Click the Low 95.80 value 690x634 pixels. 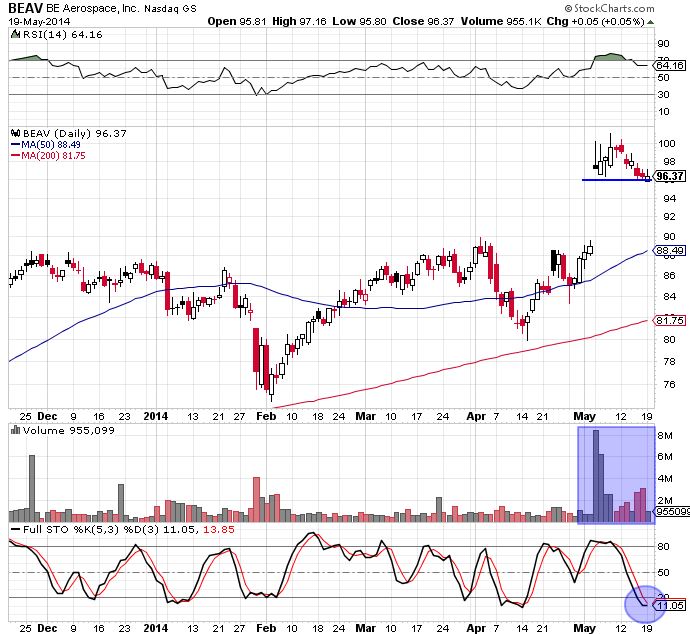click(360, 21)
